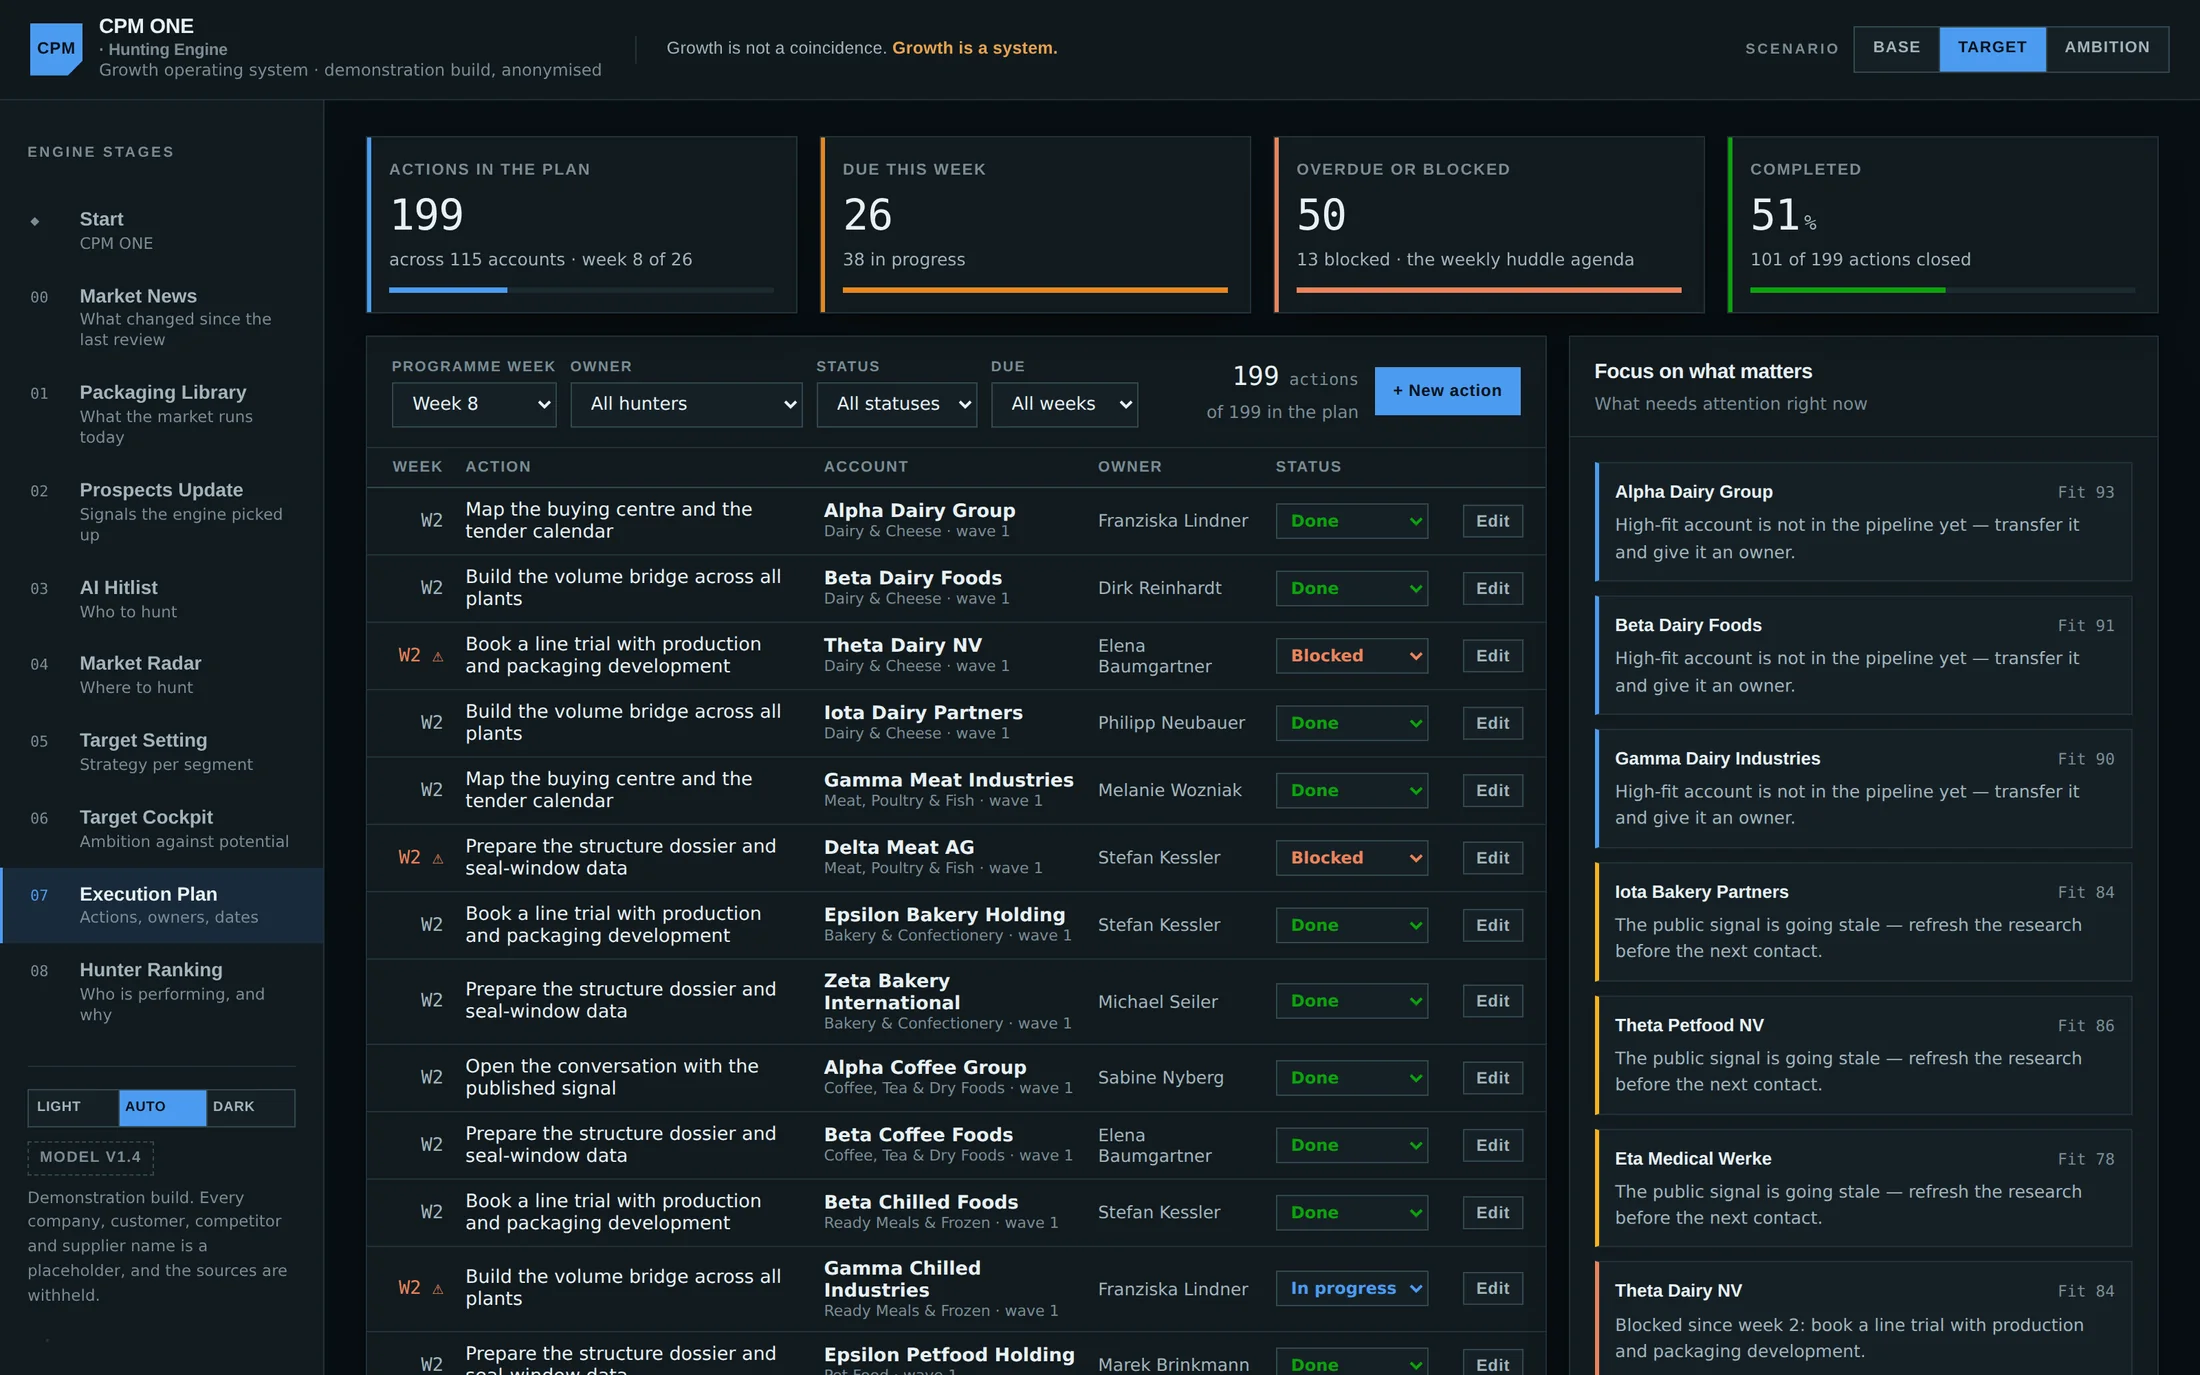Open Blocked status dropdown for Delta Meat AG
2200x1375 pixels.
[x=1352, y=858]
